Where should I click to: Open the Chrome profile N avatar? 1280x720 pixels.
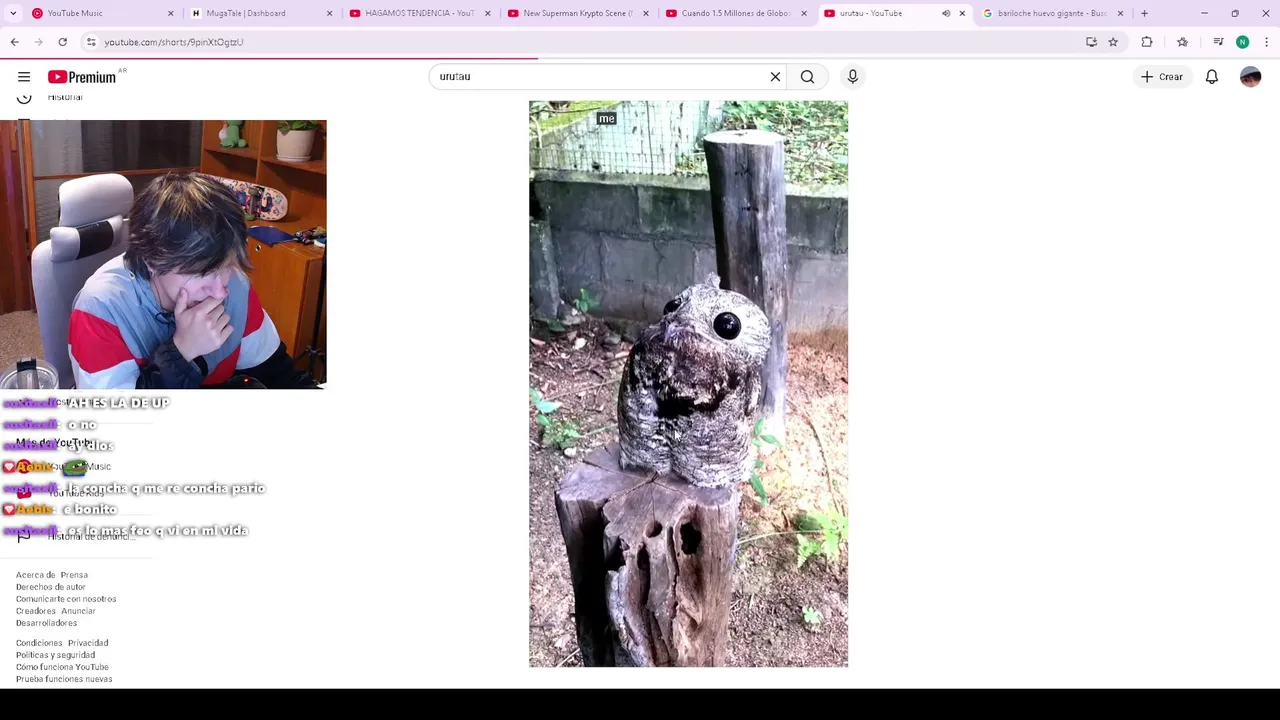[x=1242, y=42]
